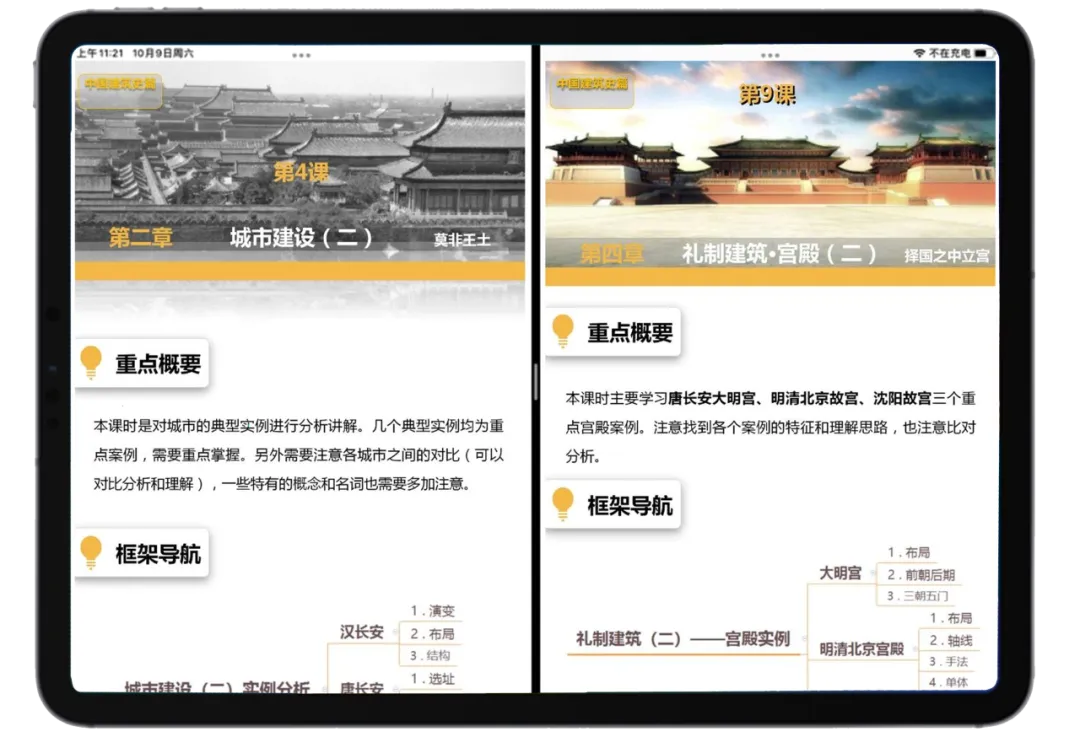This screenshot has height=737, width=1080.
Task: Tap the 不在充电 status text
Action: 950,53
